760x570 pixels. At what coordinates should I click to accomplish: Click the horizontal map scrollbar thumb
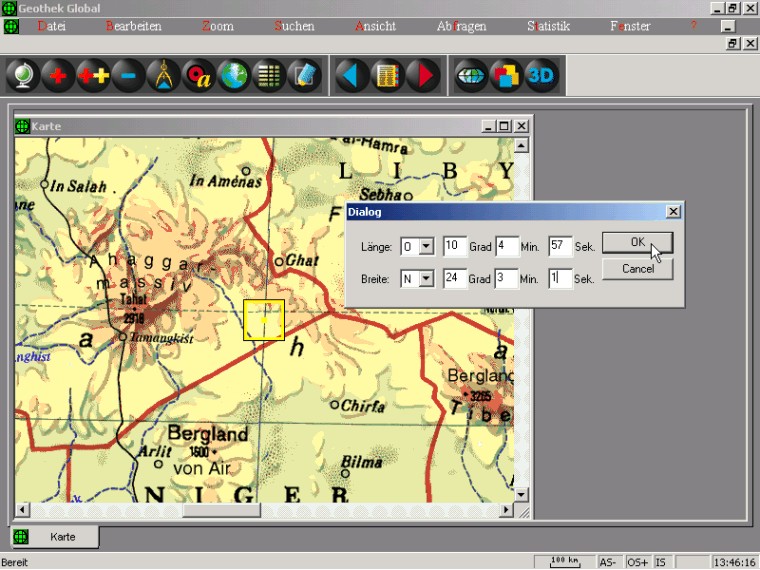221,510
